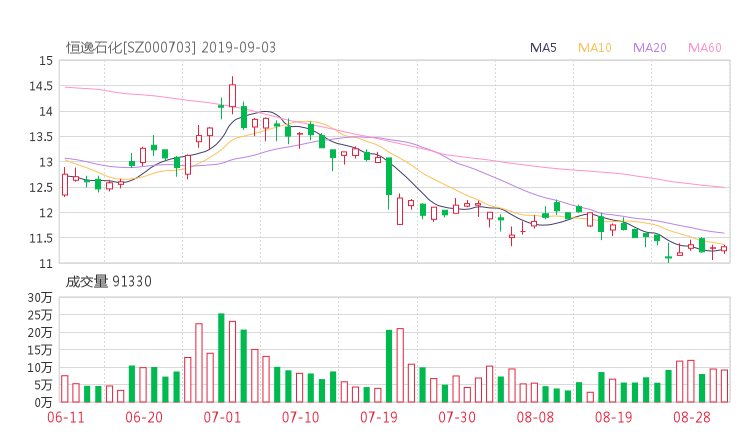Click the MA5 legend label
The image size is (740, 440).
coord(543,48)
